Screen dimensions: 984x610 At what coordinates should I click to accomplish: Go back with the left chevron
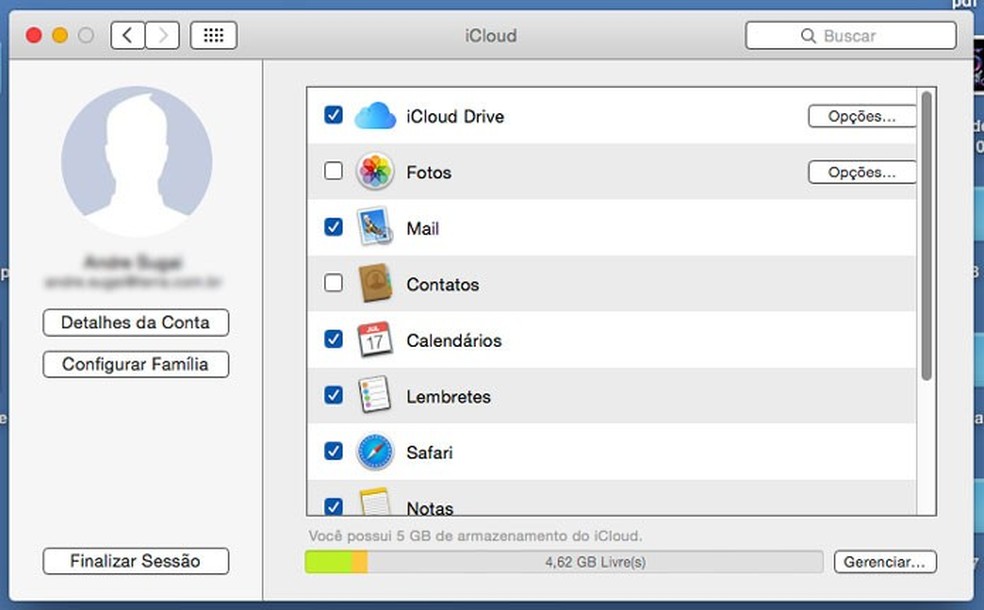coord(127,35)
